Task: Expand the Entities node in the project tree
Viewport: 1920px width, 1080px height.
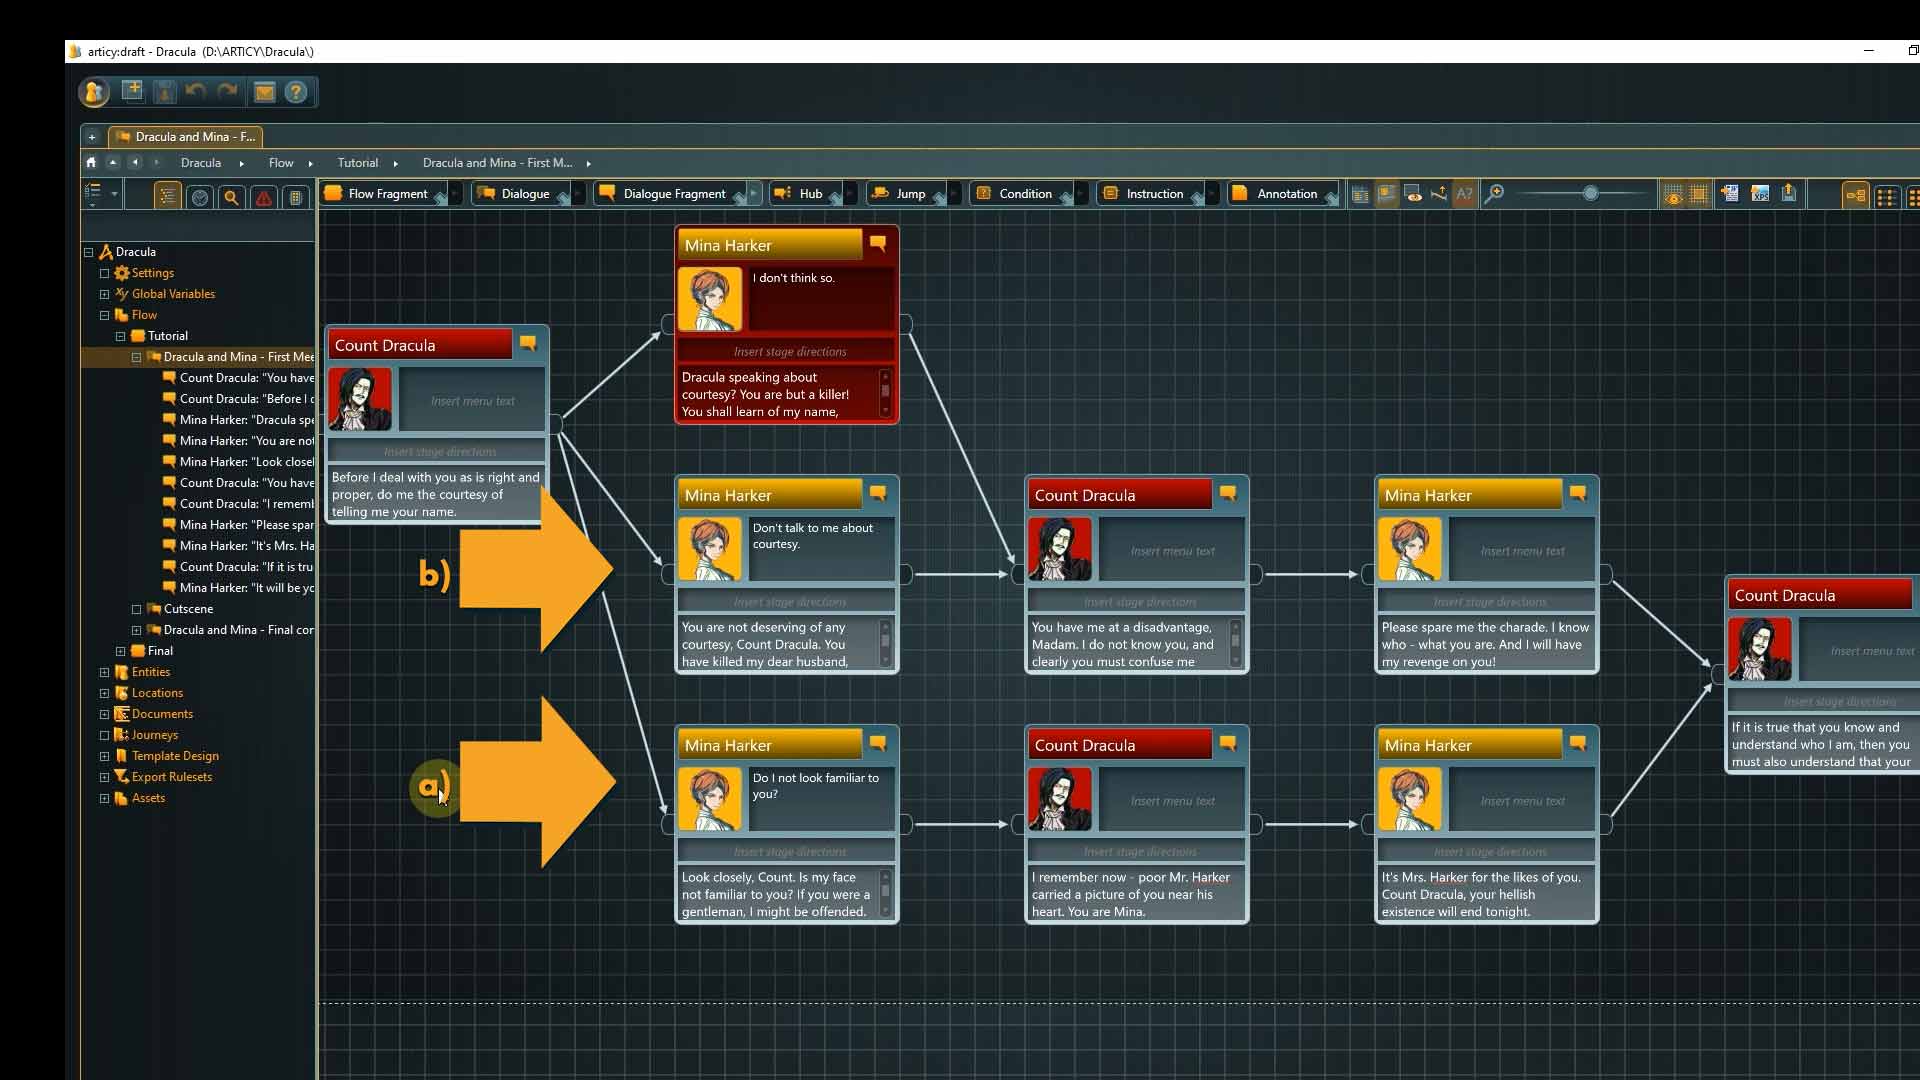Action: pyautogui.click(x=104, y=672)
